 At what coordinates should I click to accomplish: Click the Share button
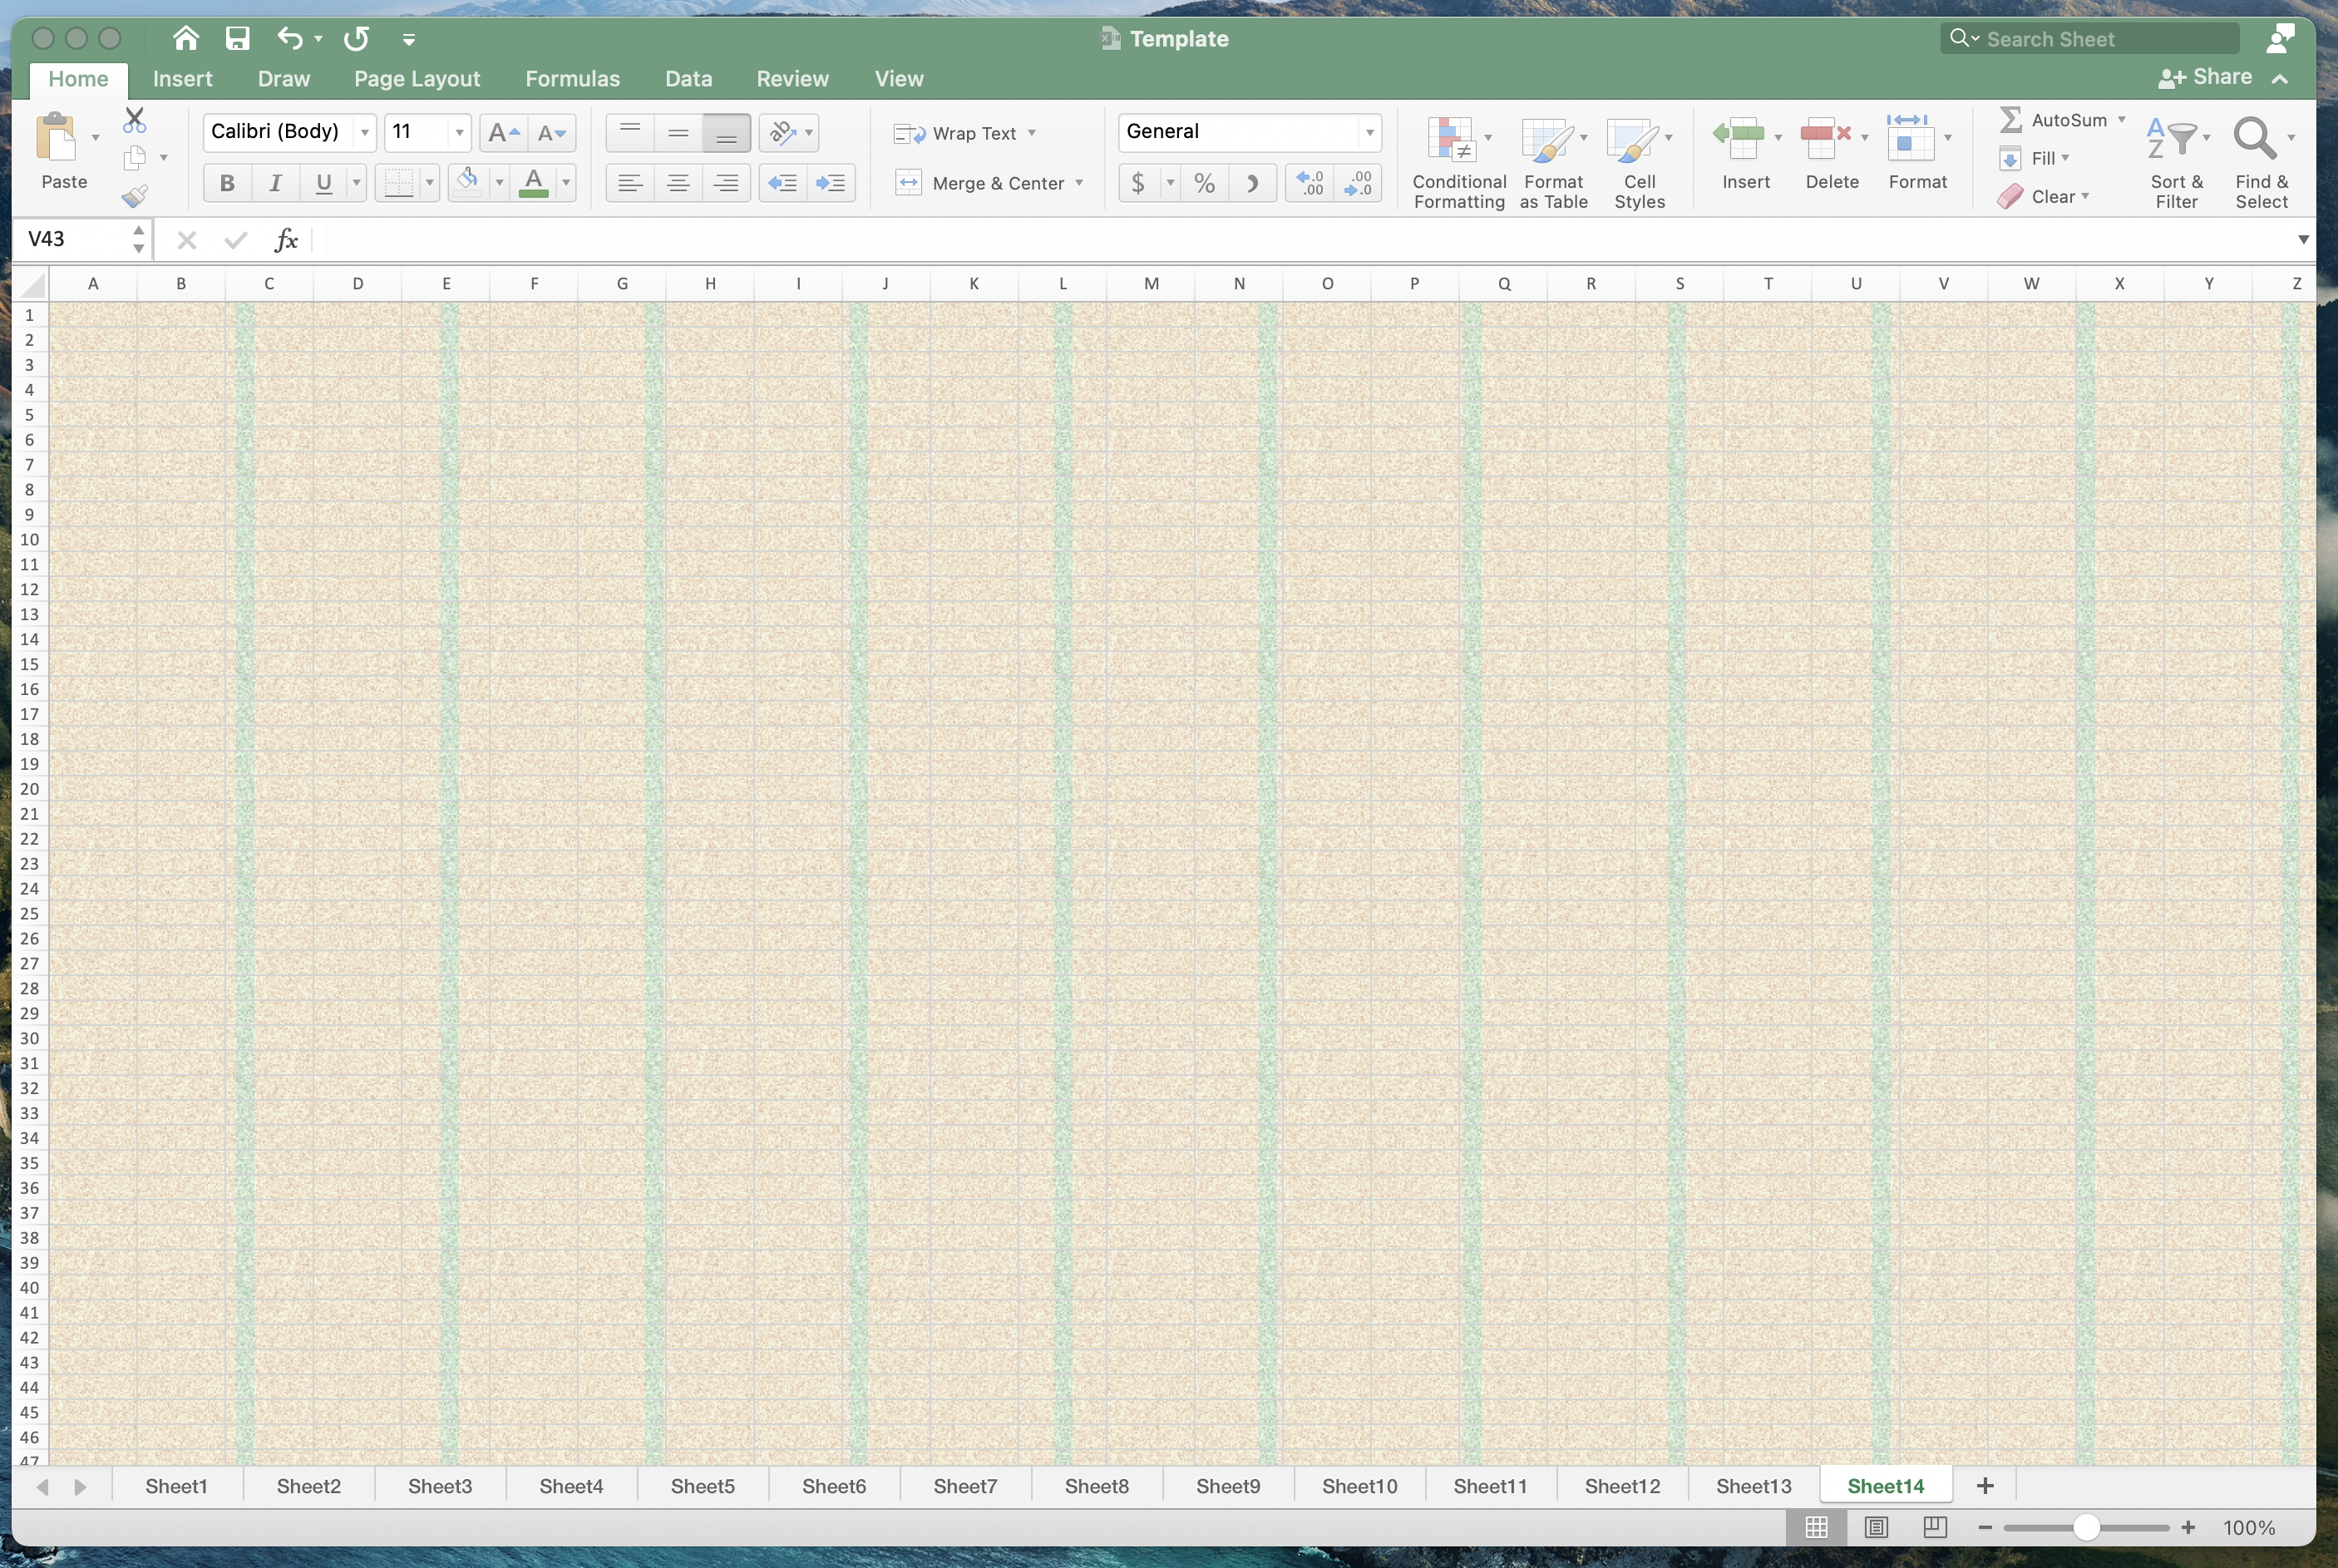click(2207, 77)
